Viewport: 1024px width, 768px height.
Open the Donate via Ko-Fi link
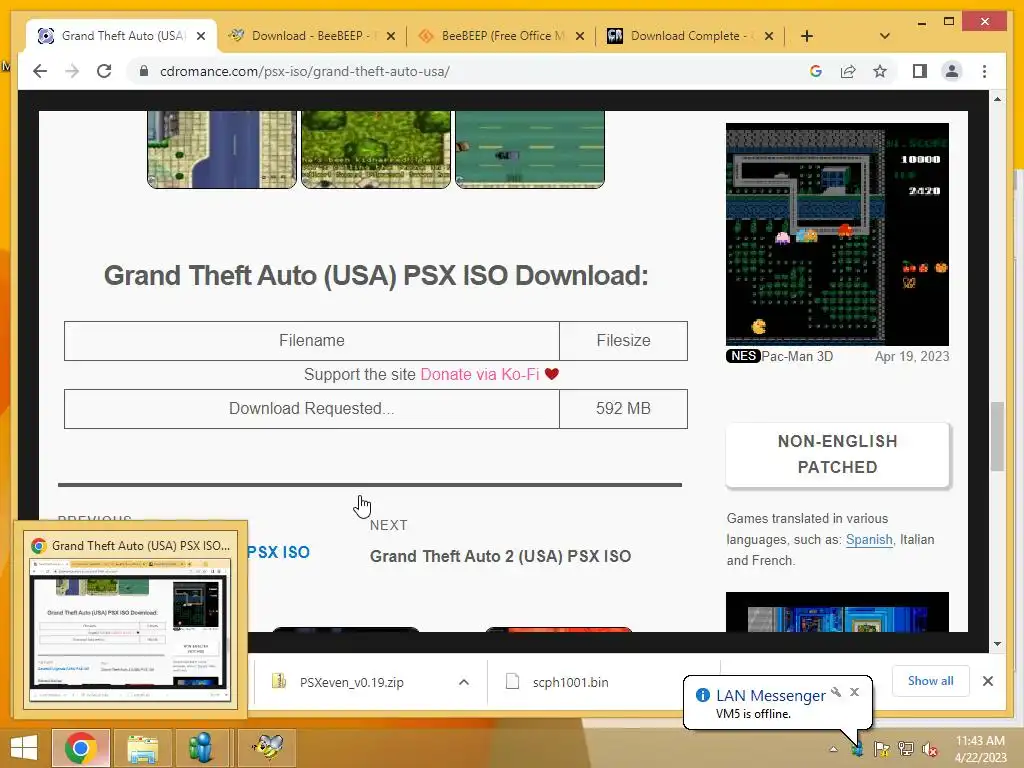479,374
